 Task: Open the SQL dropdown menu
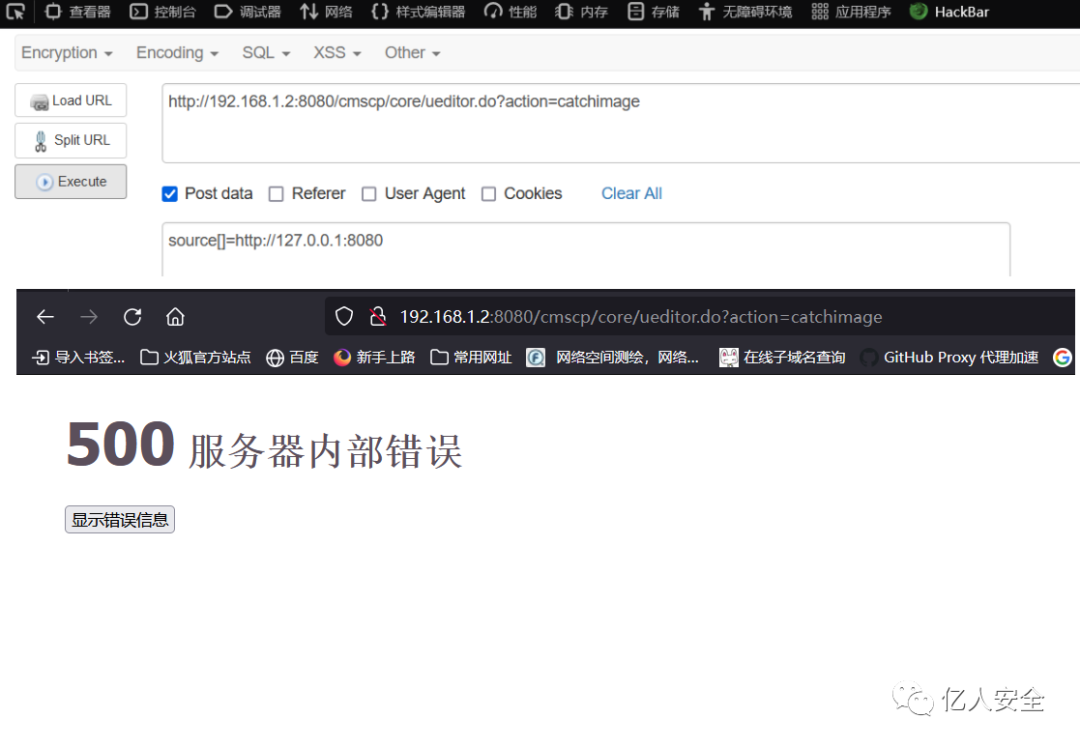265,52
